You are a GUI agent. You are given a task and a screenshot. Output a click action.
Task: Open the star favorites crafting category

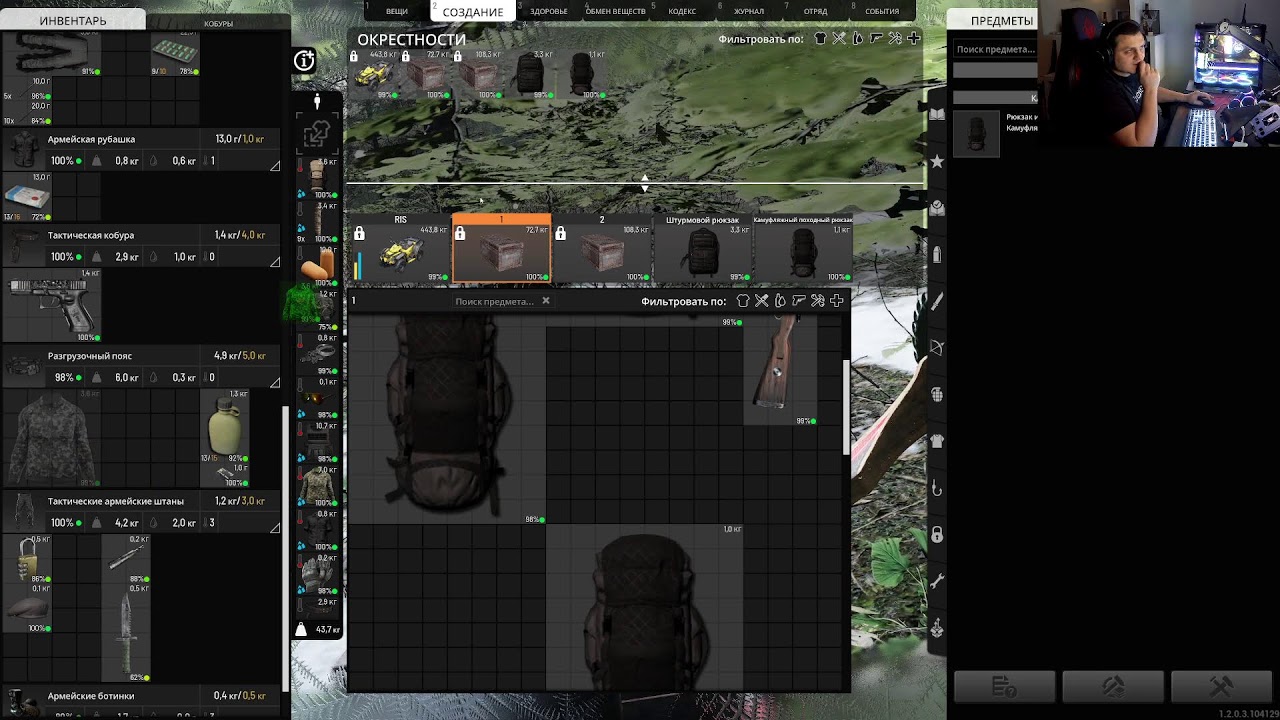(937, 161)
